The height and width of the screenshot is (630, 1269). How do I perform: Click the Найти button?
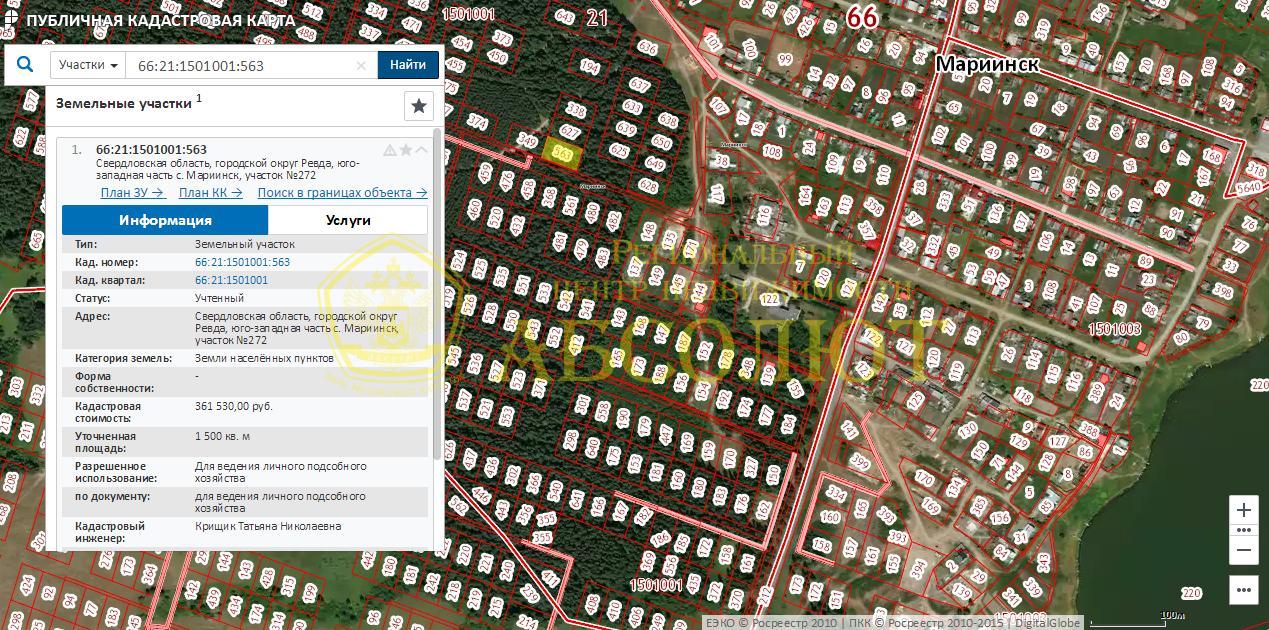(408, 65)
